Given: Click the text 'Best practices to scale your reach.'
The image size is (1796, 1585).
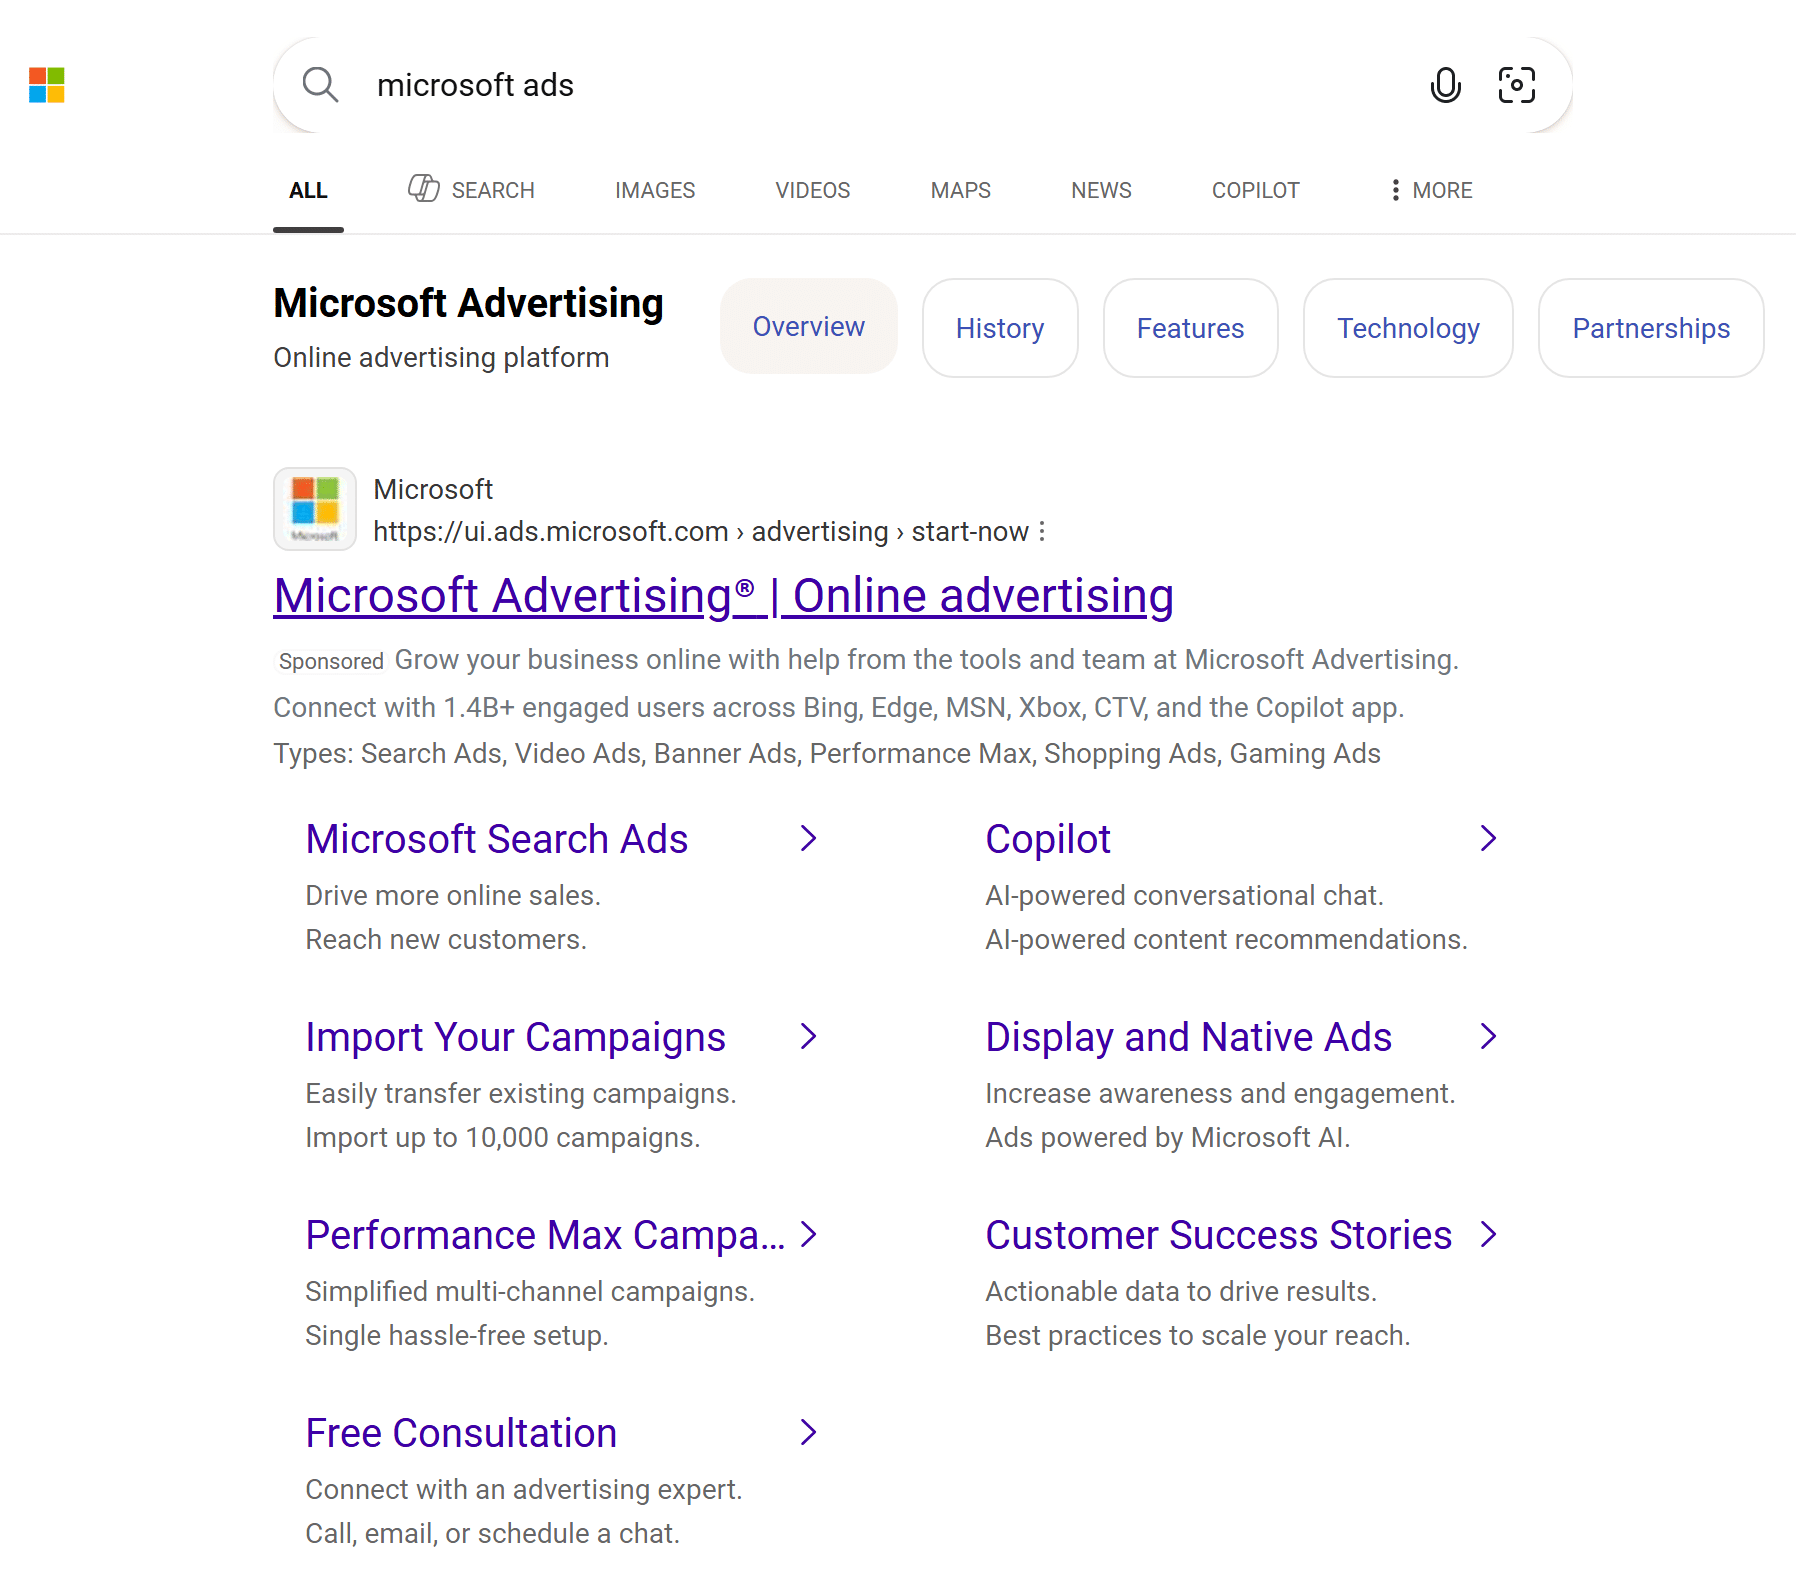Looking at the screenshot, I should tap(1197, 1335).
